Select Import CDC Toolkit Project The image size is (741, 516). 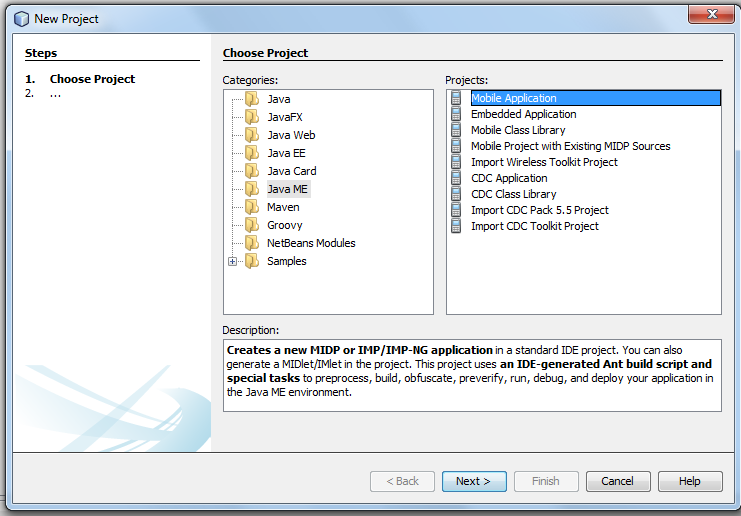click(534, 226)
